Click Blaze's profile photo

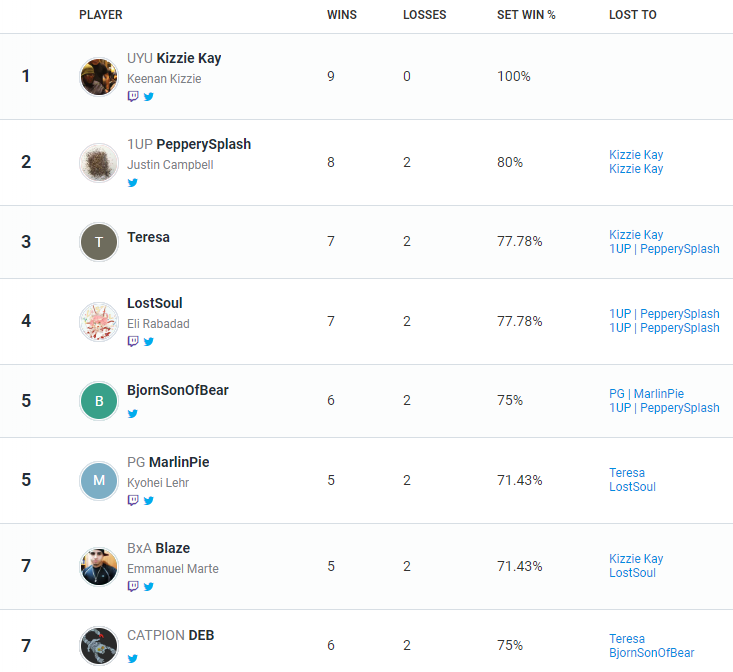tap(99, 566)
